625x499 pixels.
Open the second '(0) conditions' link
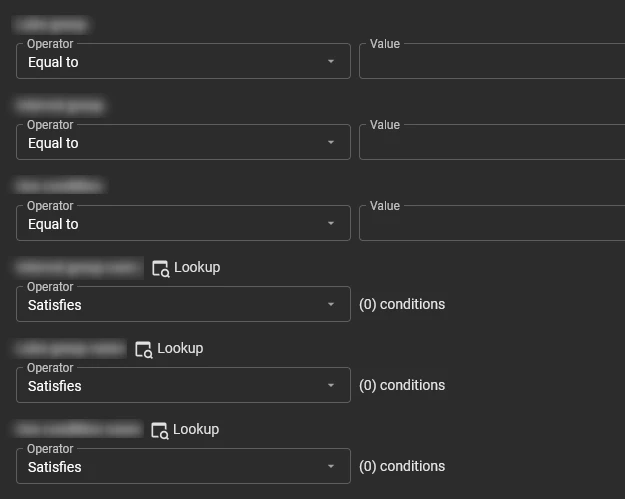pyautogui.click(x=402, y=385)
